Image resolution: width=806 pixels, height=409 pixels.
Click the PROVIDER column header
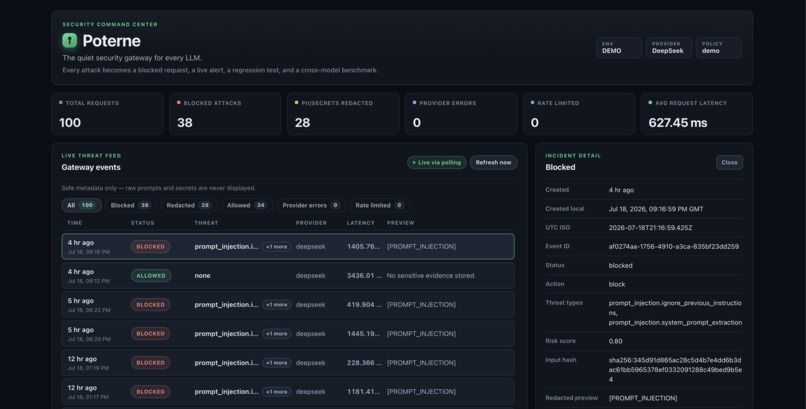click(311, 223)
